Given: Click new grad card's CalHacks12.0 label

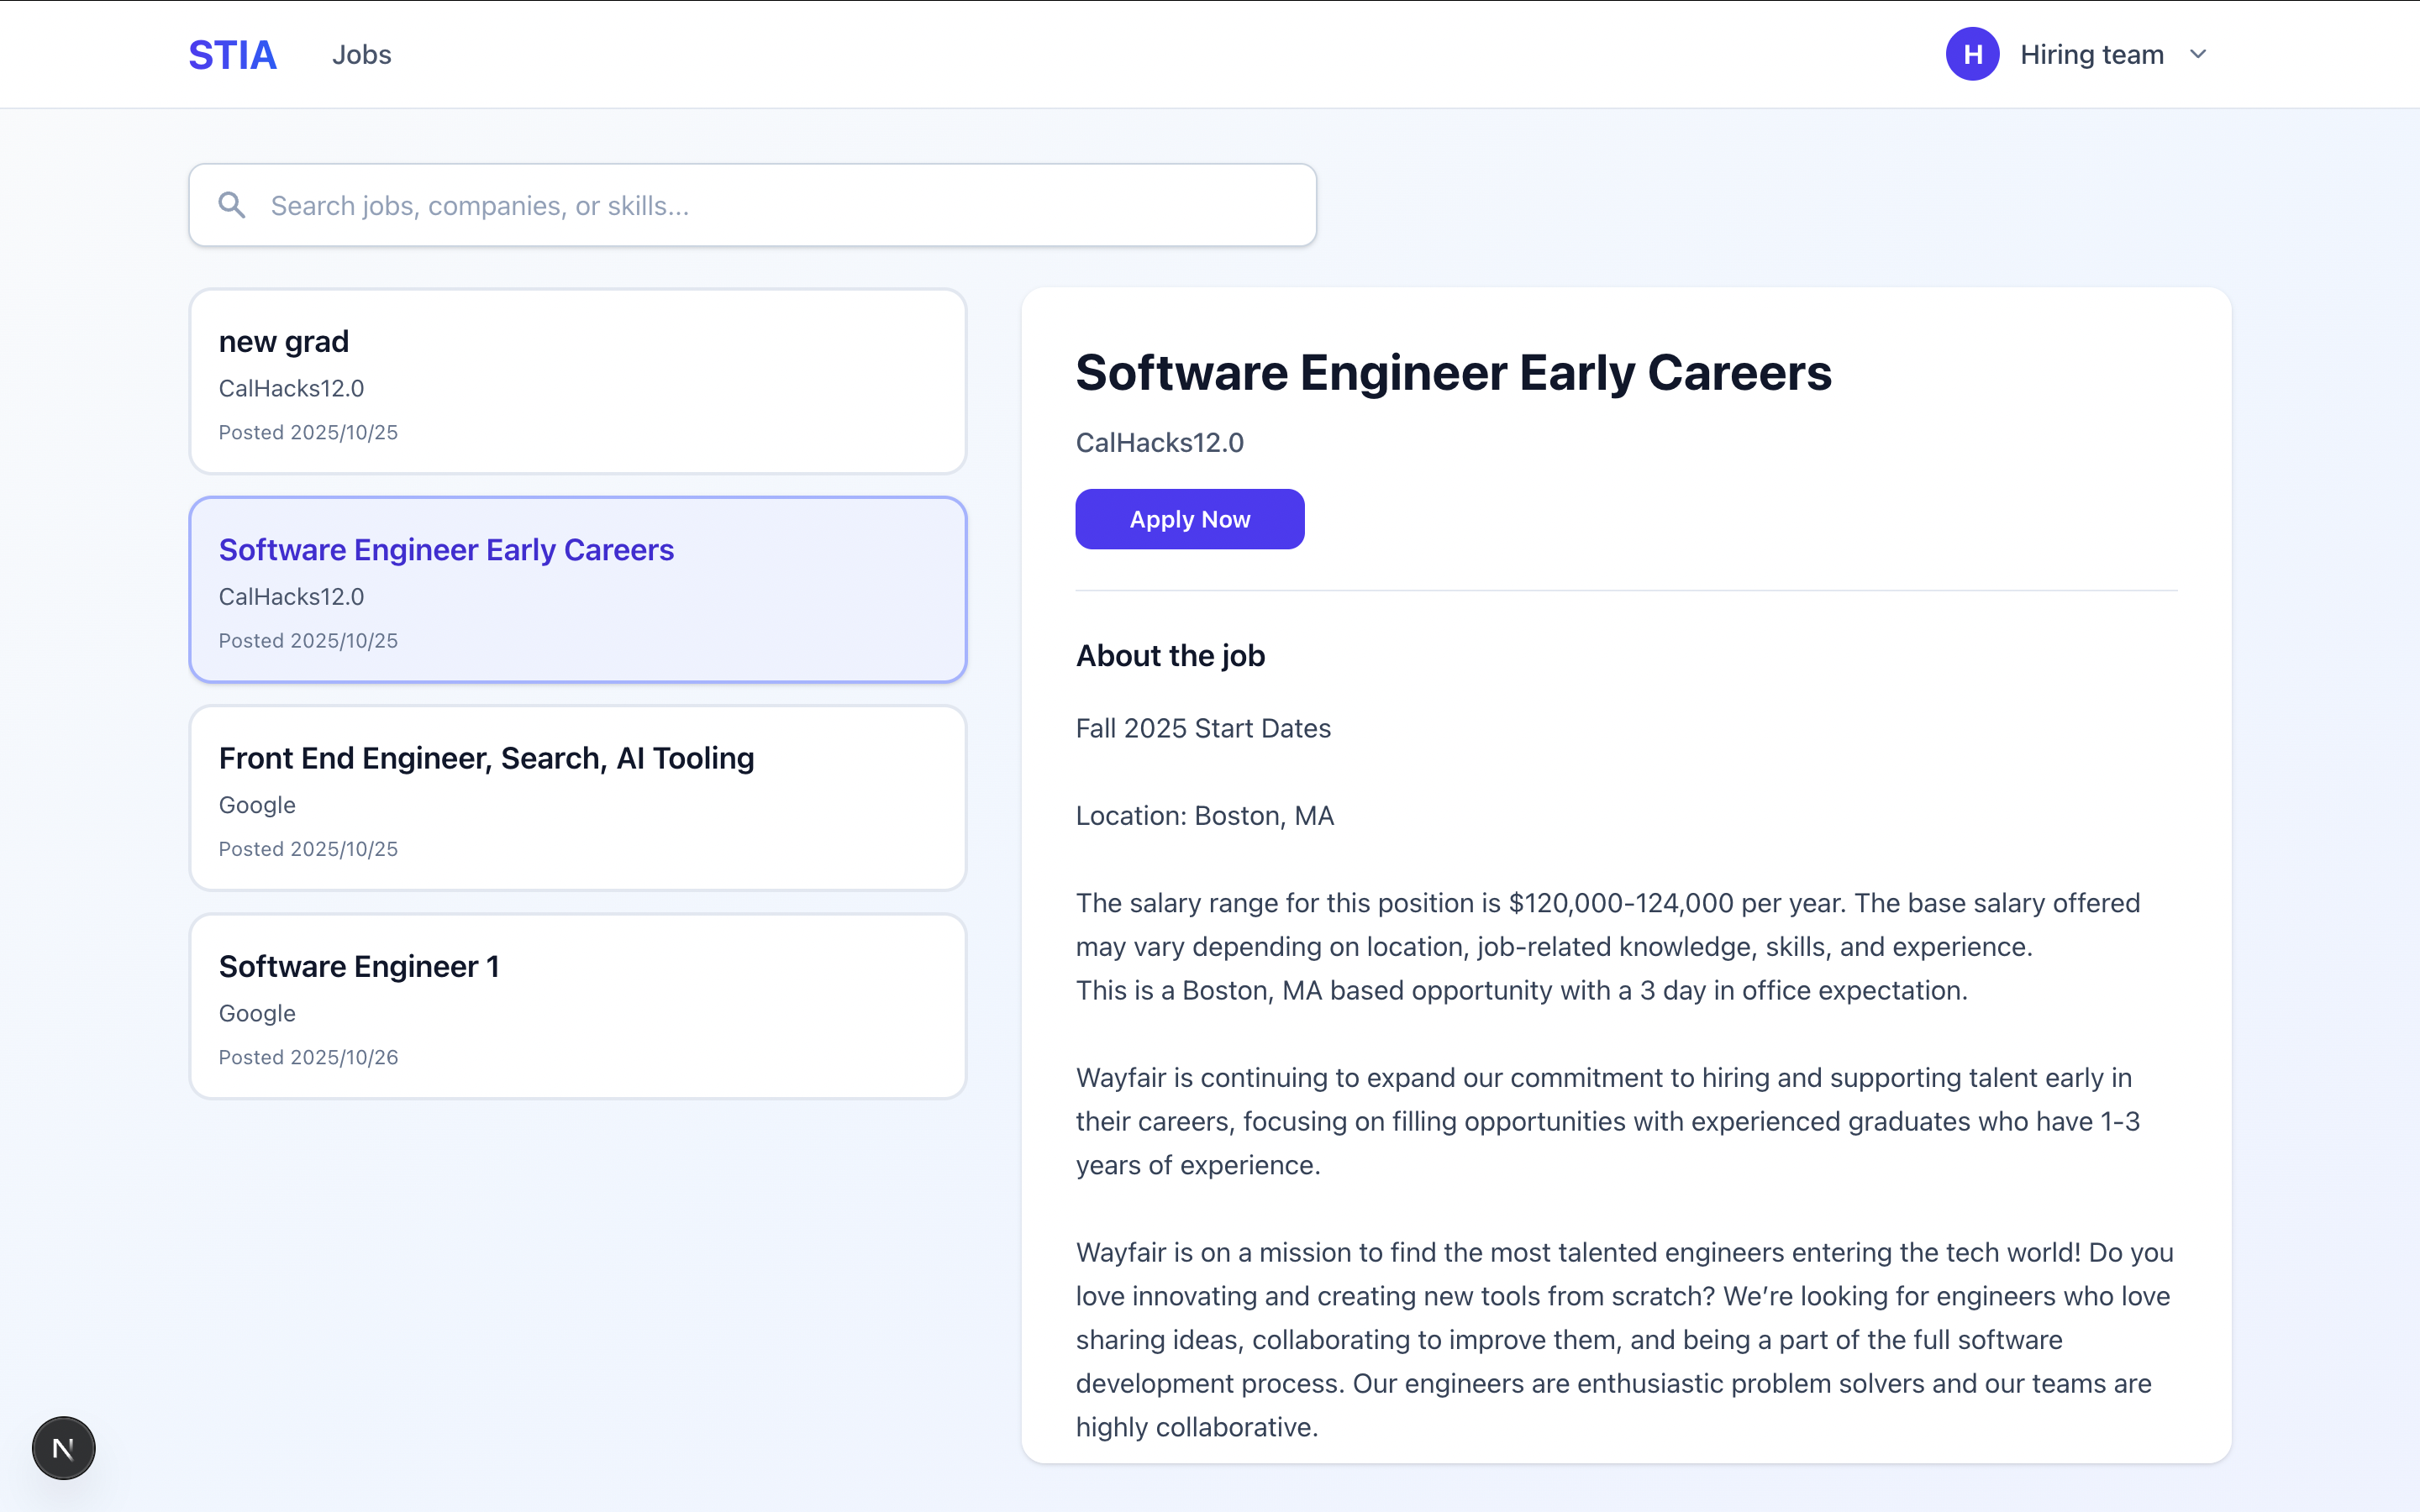Looking at the screenshot, I should pos(291,388).
